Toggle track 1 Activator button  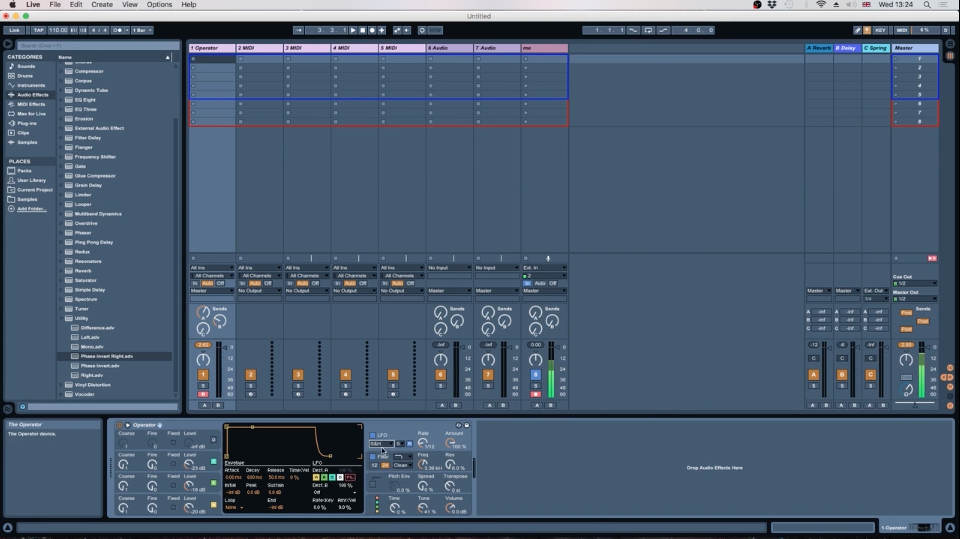click(x=203, y=375)
